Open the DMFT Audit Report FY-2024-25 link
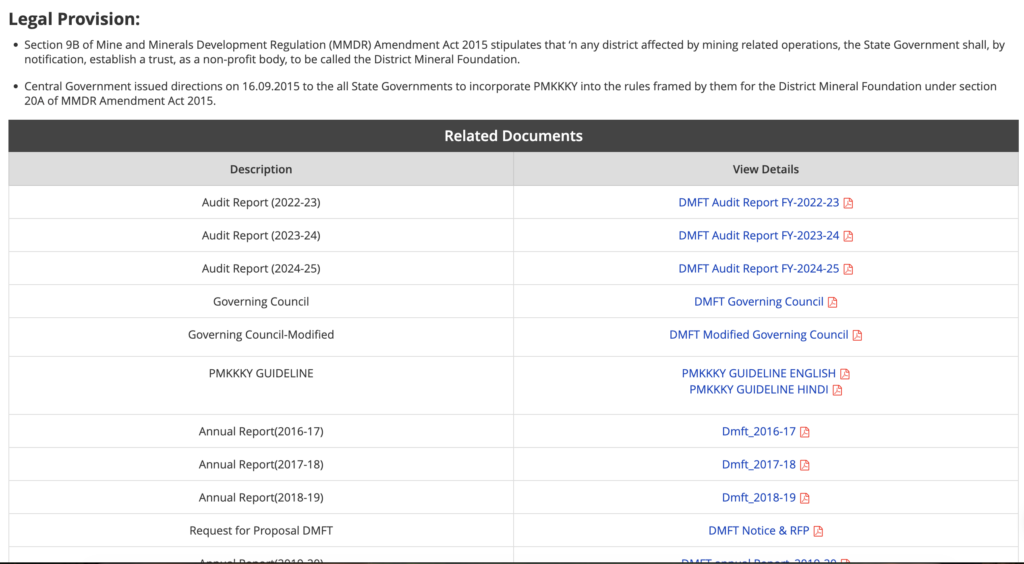Screen dimensions: 1024x564 (x=758, y=268)
